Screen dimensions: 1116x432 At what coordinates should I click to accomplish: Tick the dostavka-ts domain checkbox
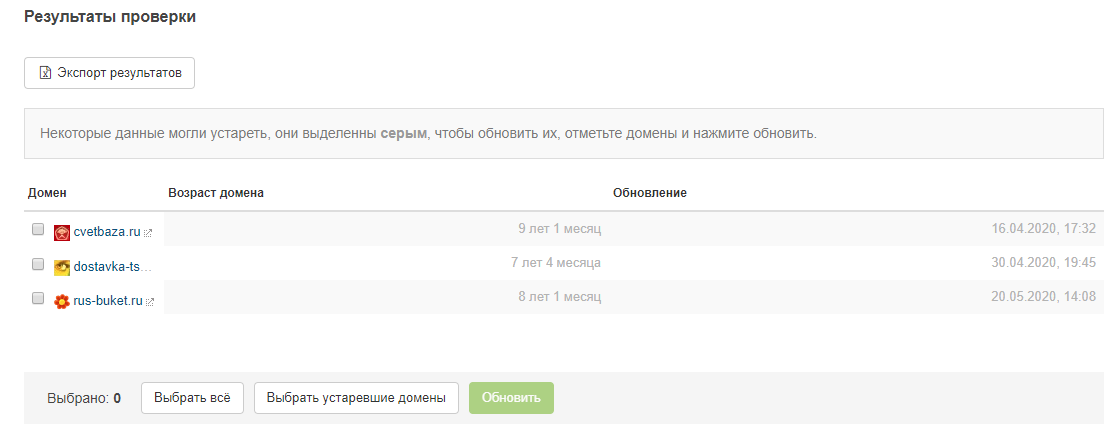point(38,265)
